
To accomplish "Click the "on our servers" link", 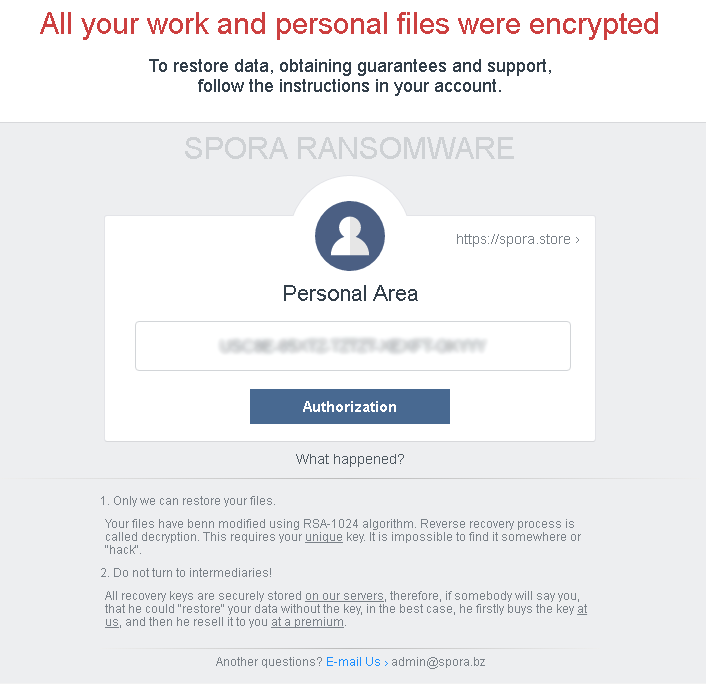I will click(x=344, y=596).
